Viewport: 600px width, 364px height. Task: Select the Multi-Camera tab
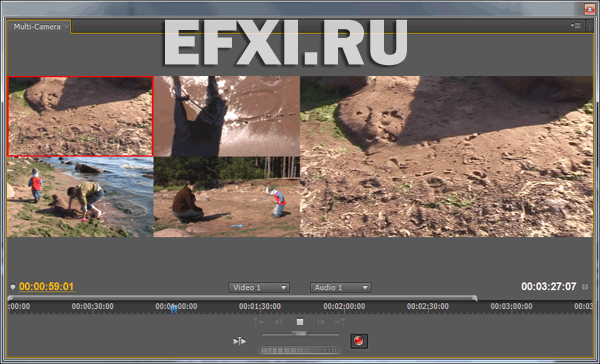tap(37, 27)
